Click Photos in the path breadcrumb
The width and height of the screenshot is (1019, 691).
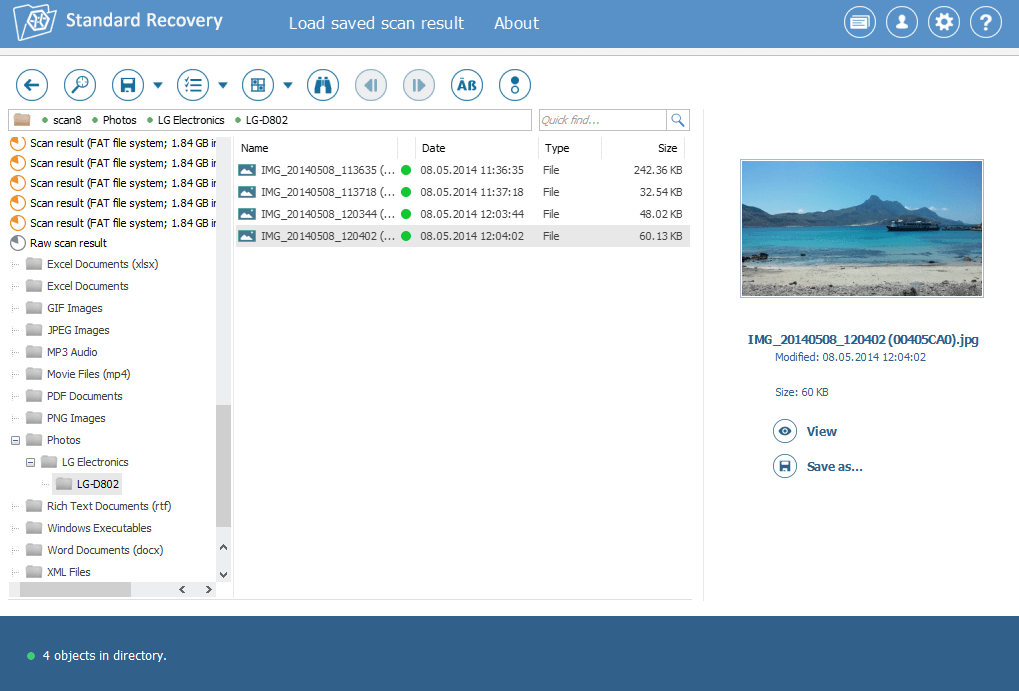point(120,120)
